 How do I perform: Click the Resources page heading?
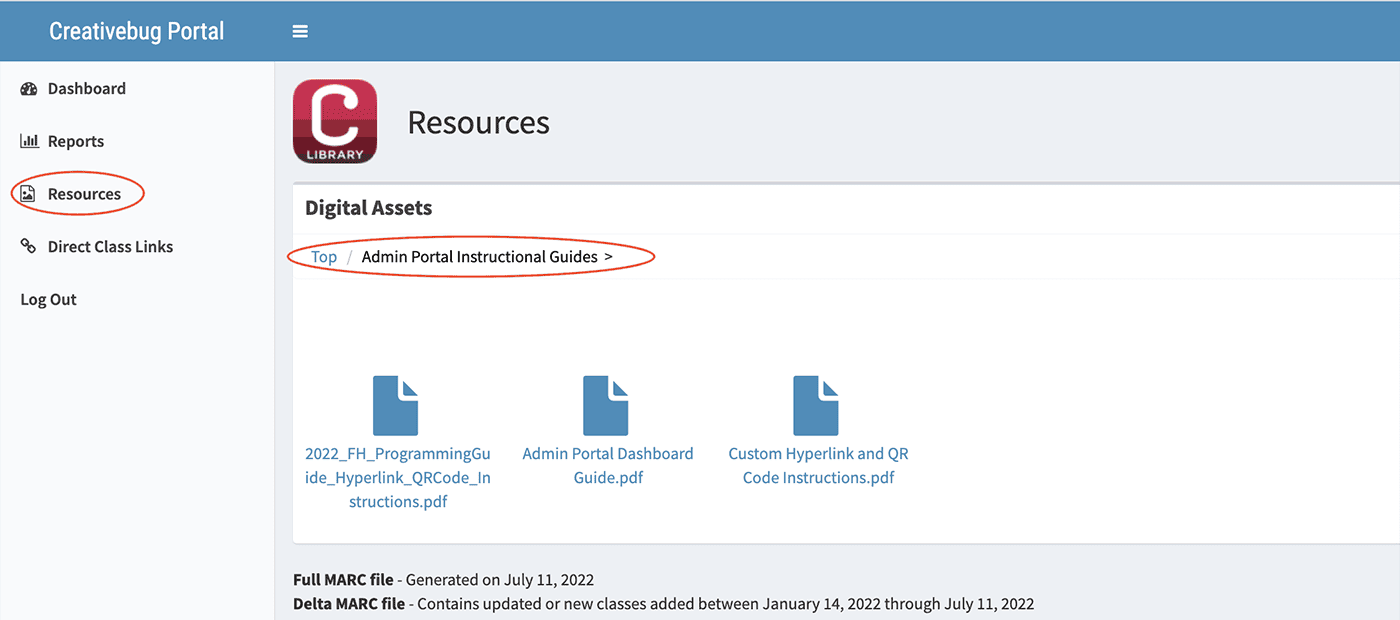479,122
